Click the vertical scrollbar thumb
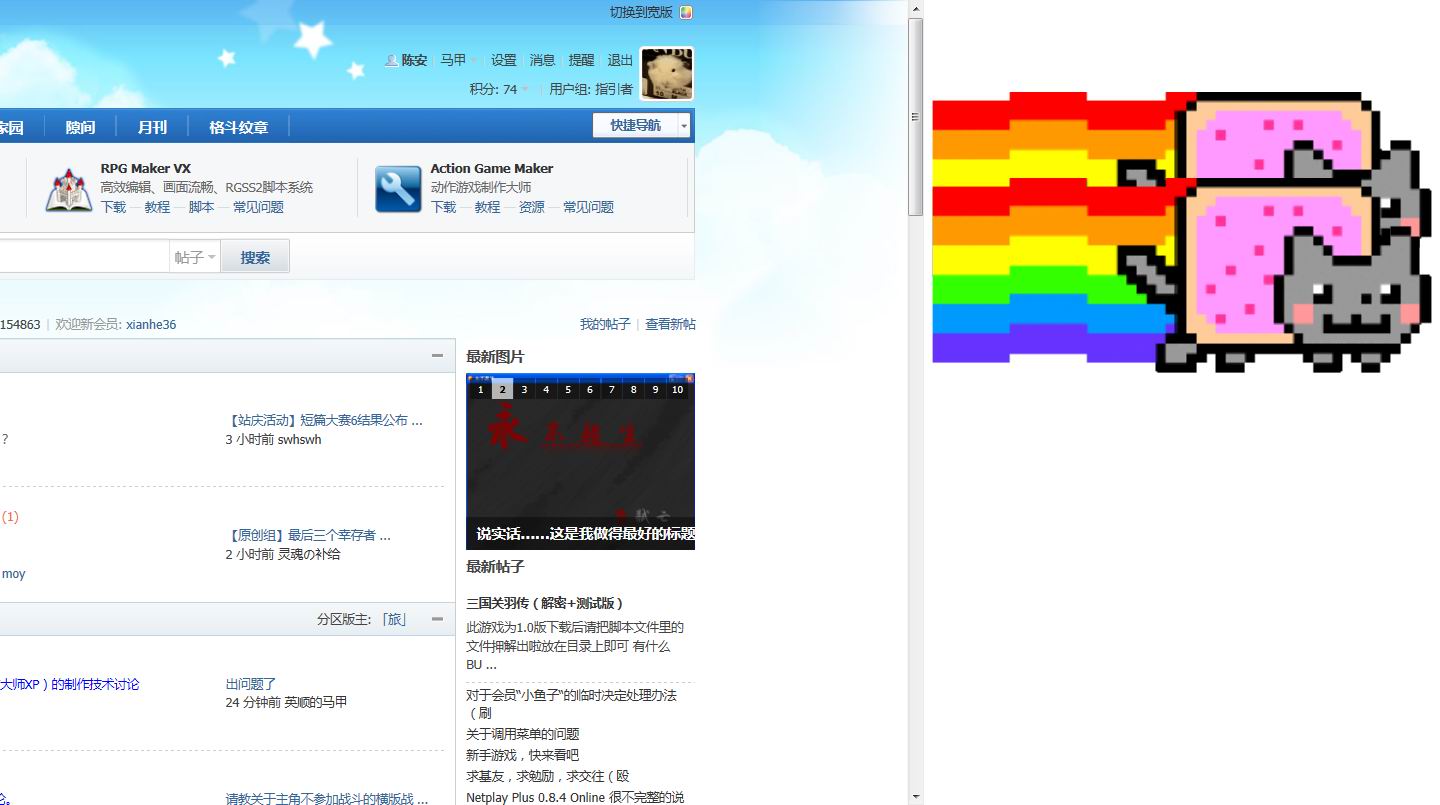The height and width of the screenshot is (805, 1440). (x=915, y=116)
